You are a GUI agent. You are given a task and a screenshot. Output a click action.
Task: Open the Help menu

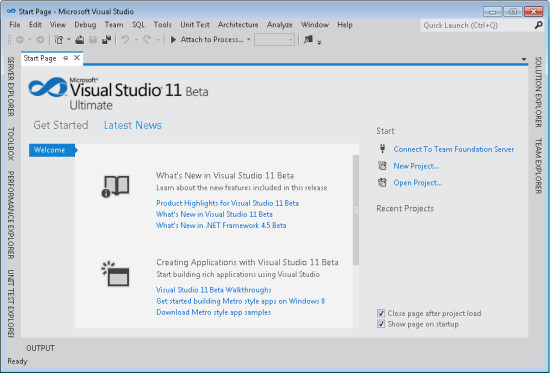point(345,25)
